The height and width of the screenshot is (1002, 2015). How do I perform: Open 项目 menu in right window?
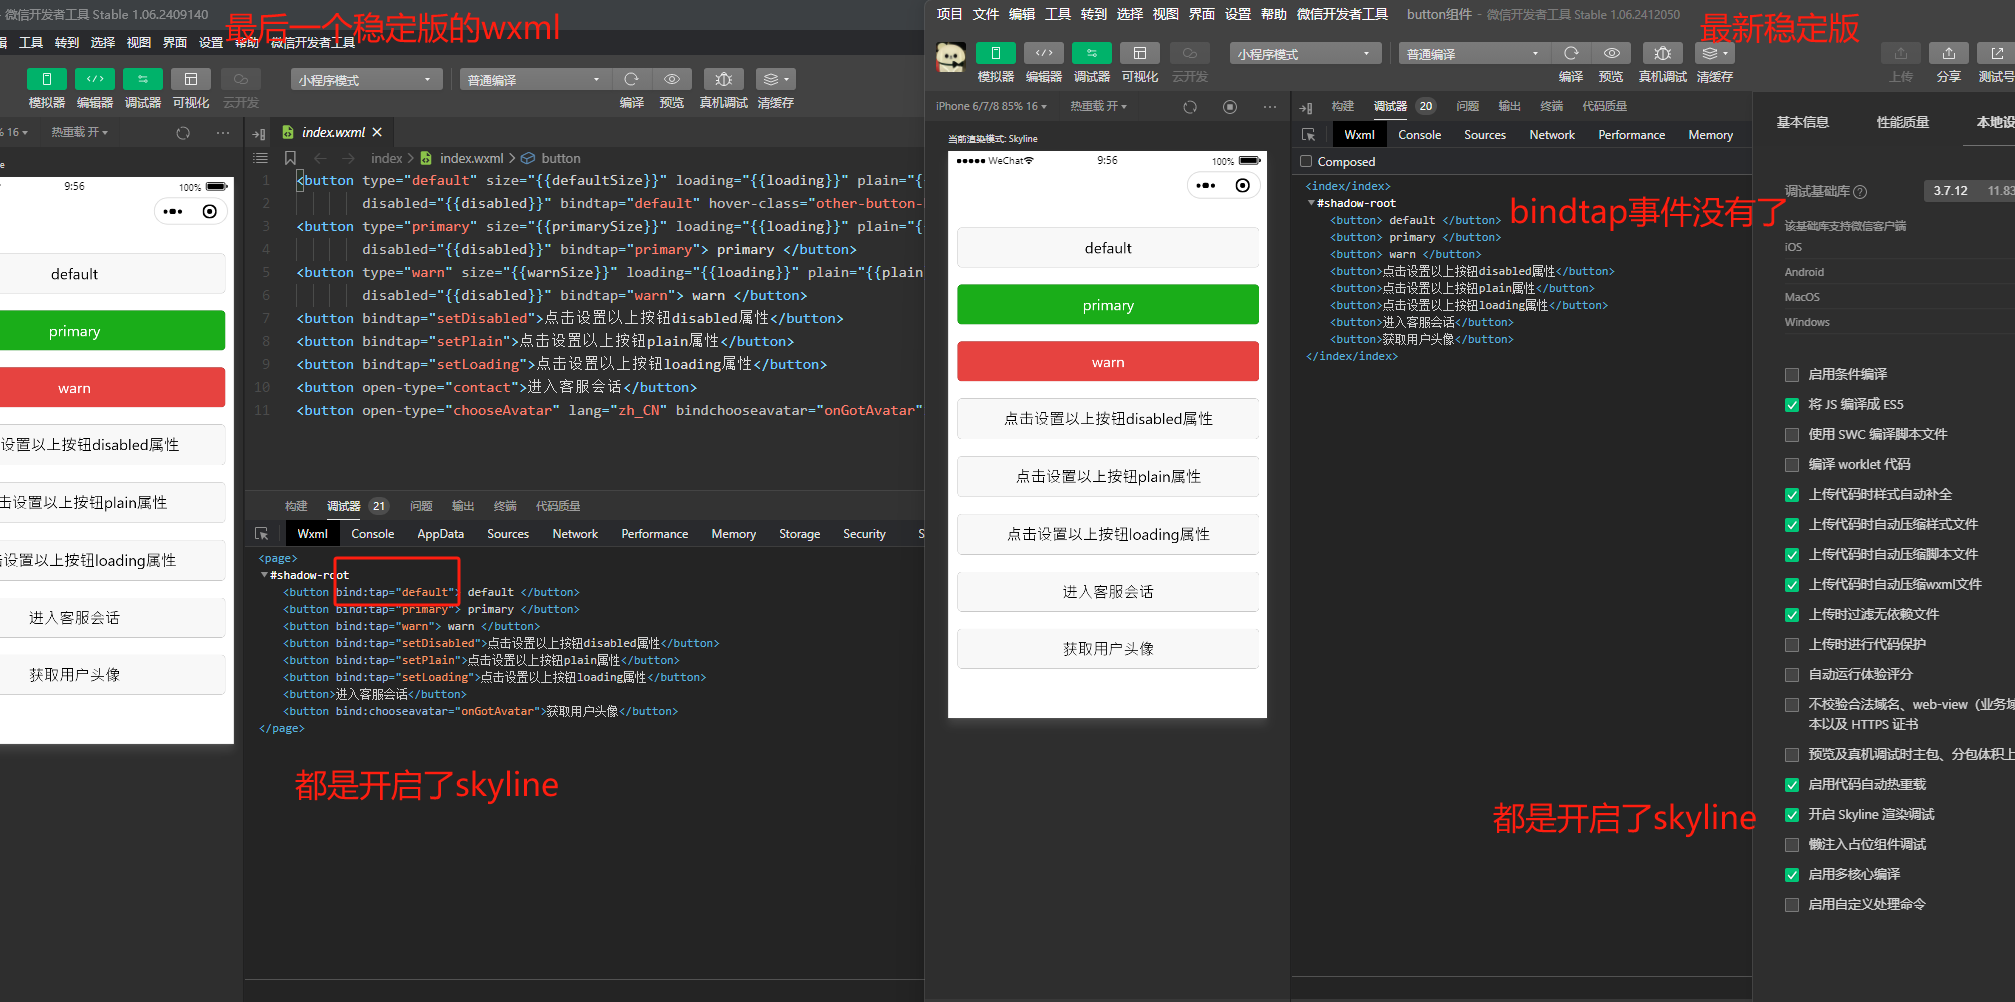click(x=949, y=14)
